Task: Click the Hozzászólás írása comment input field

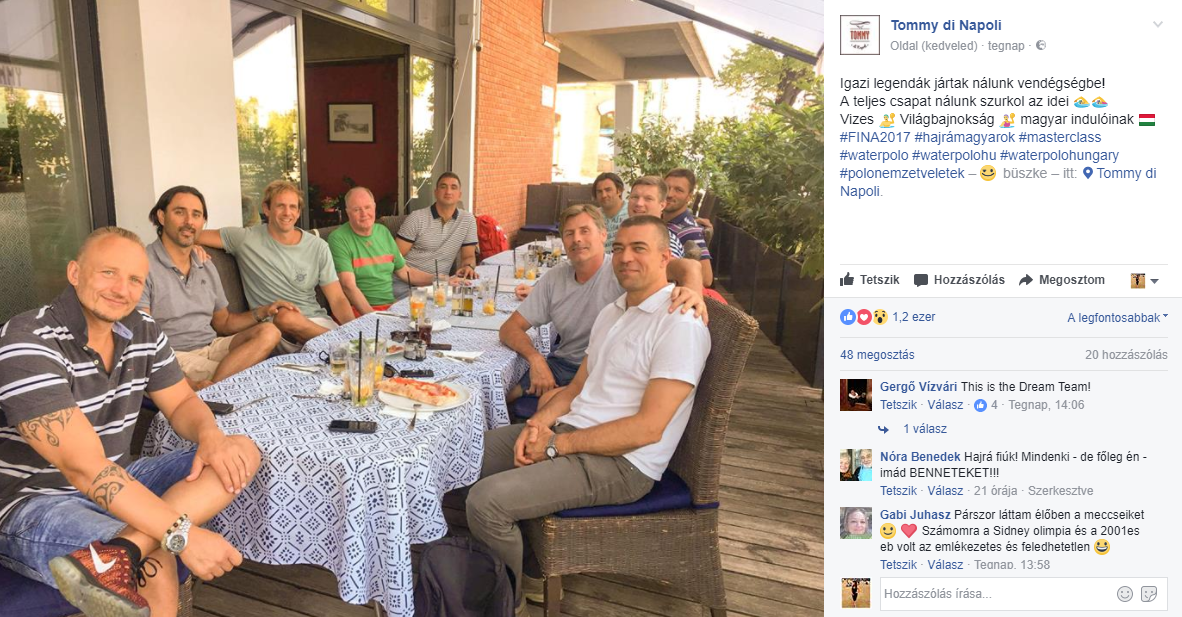Action: coord(995,594)
